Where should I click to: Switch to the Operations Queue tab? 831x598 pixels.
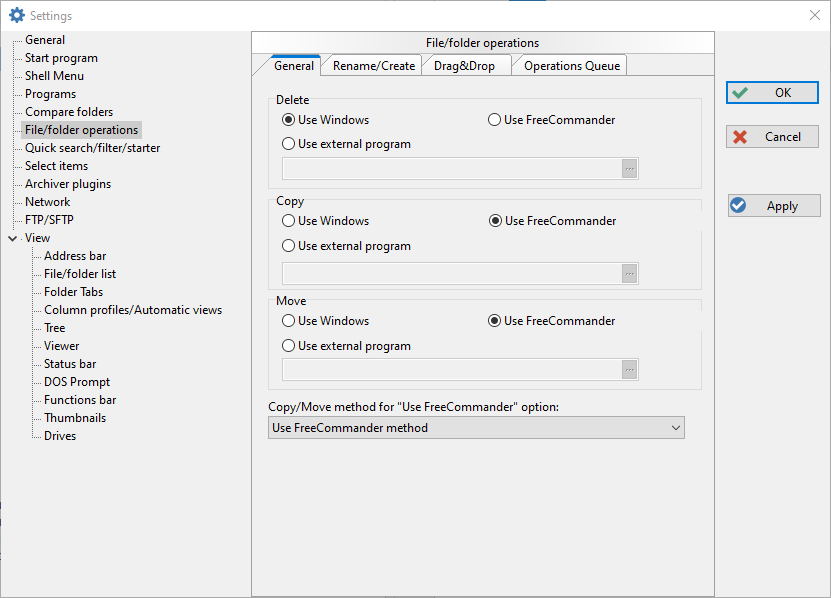(572, 66)
